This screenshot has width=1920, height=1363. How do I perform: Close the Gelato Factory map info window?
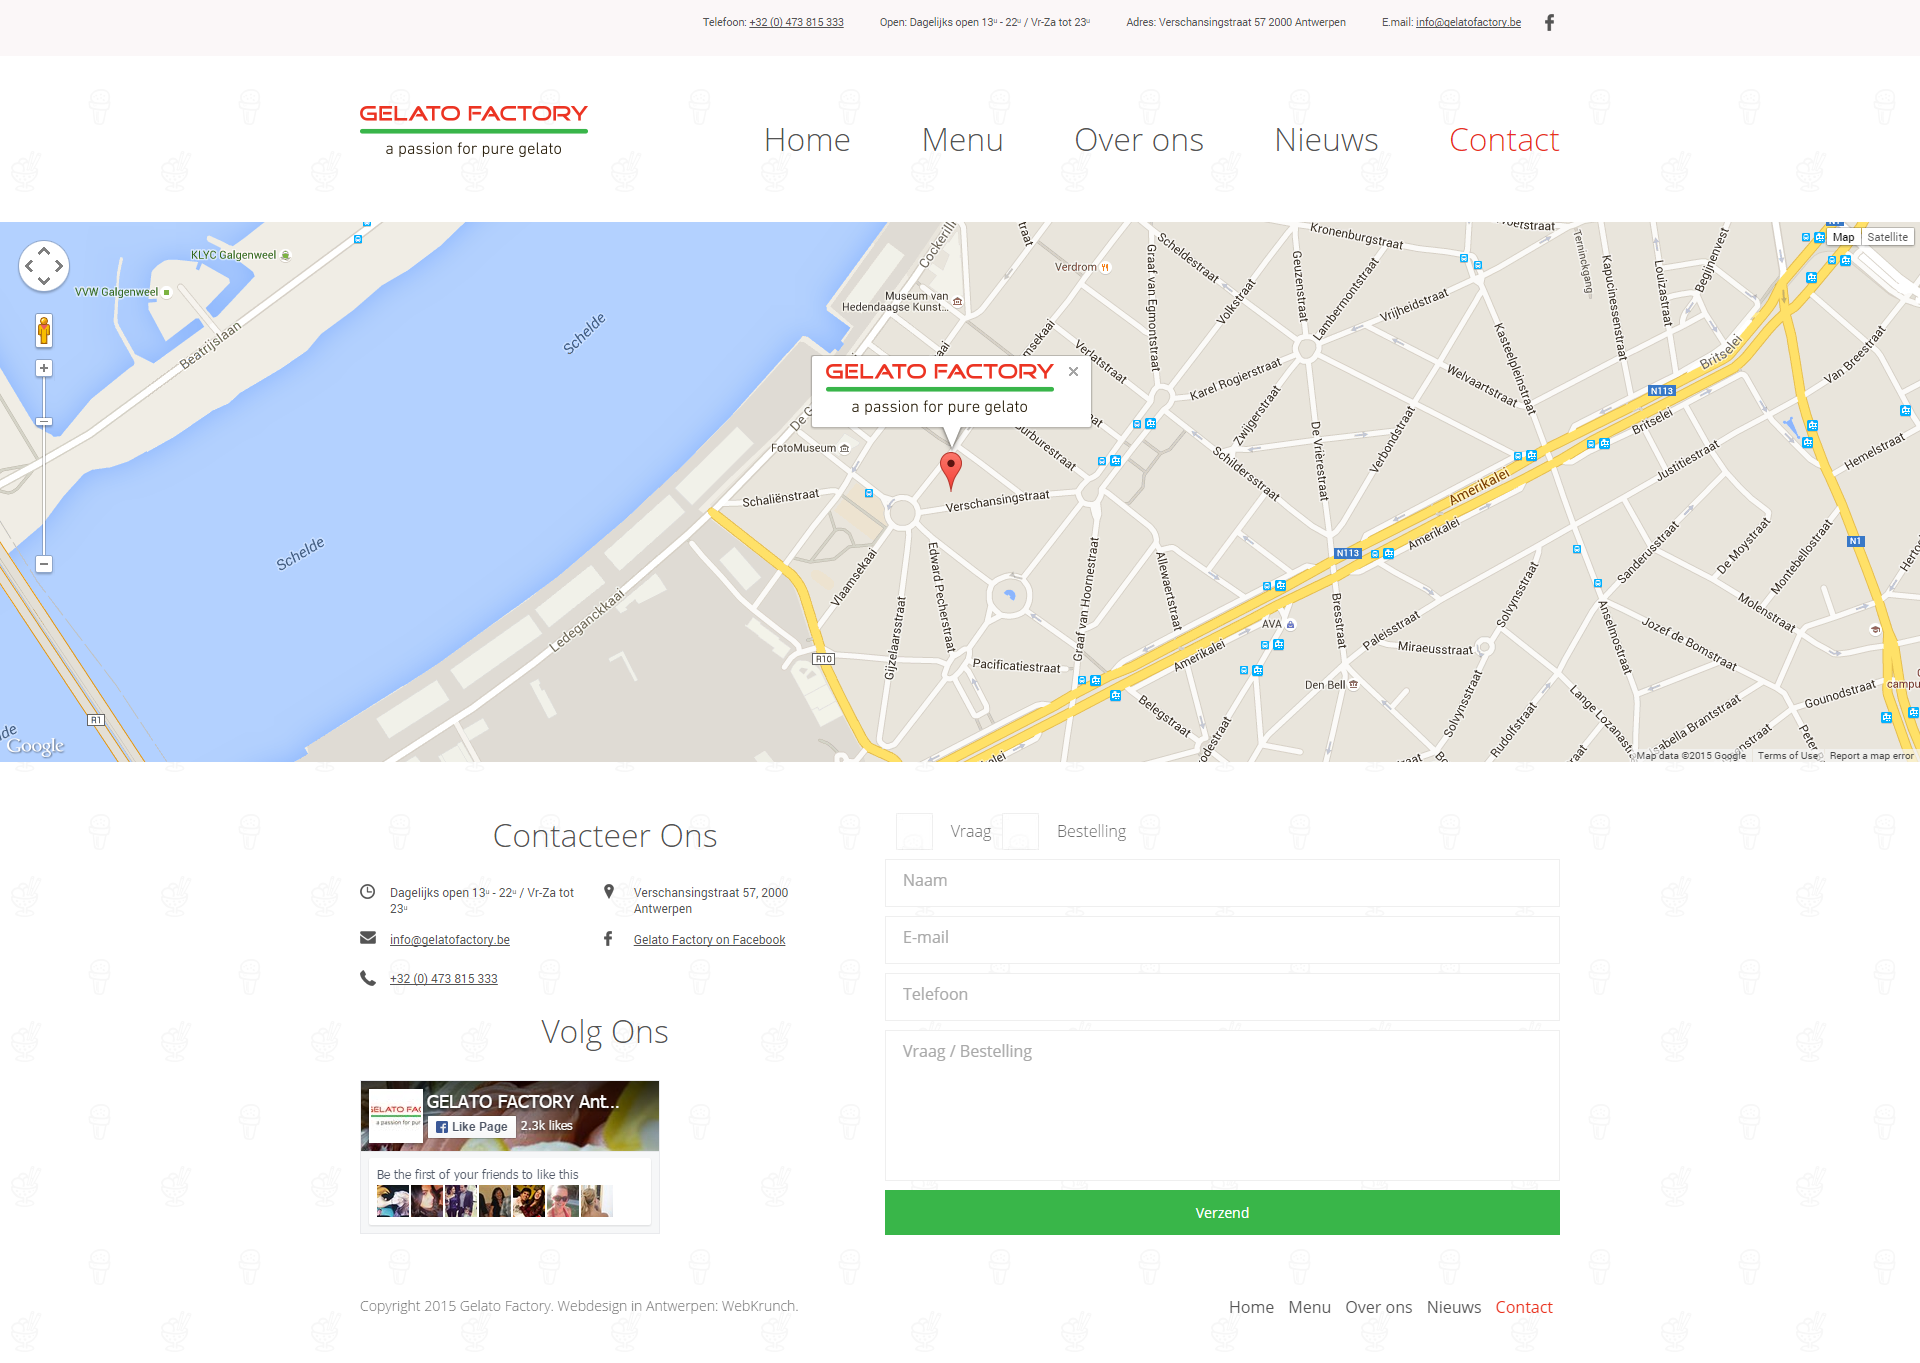tap(1073, 371)
